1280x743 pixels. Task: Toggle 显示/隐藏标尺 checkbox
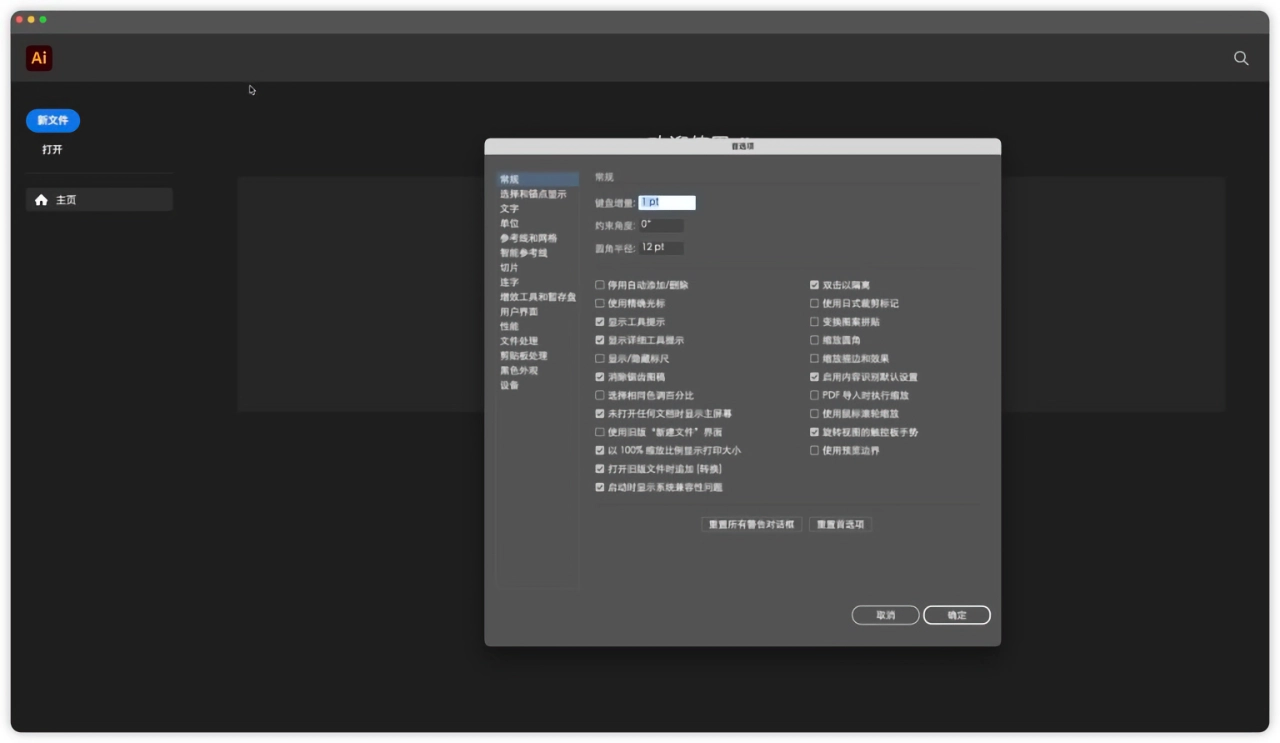click(x=600, y=358)
